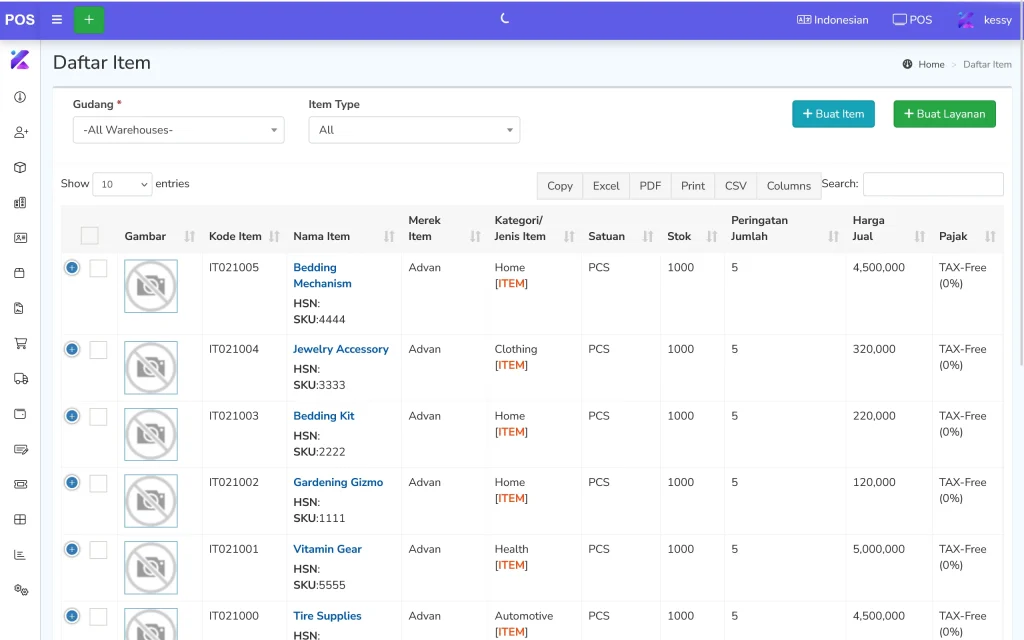The image size is (1024, 640).
Task: Toggle the hamburger sidebar menu
Action: (x=57, y=20)
